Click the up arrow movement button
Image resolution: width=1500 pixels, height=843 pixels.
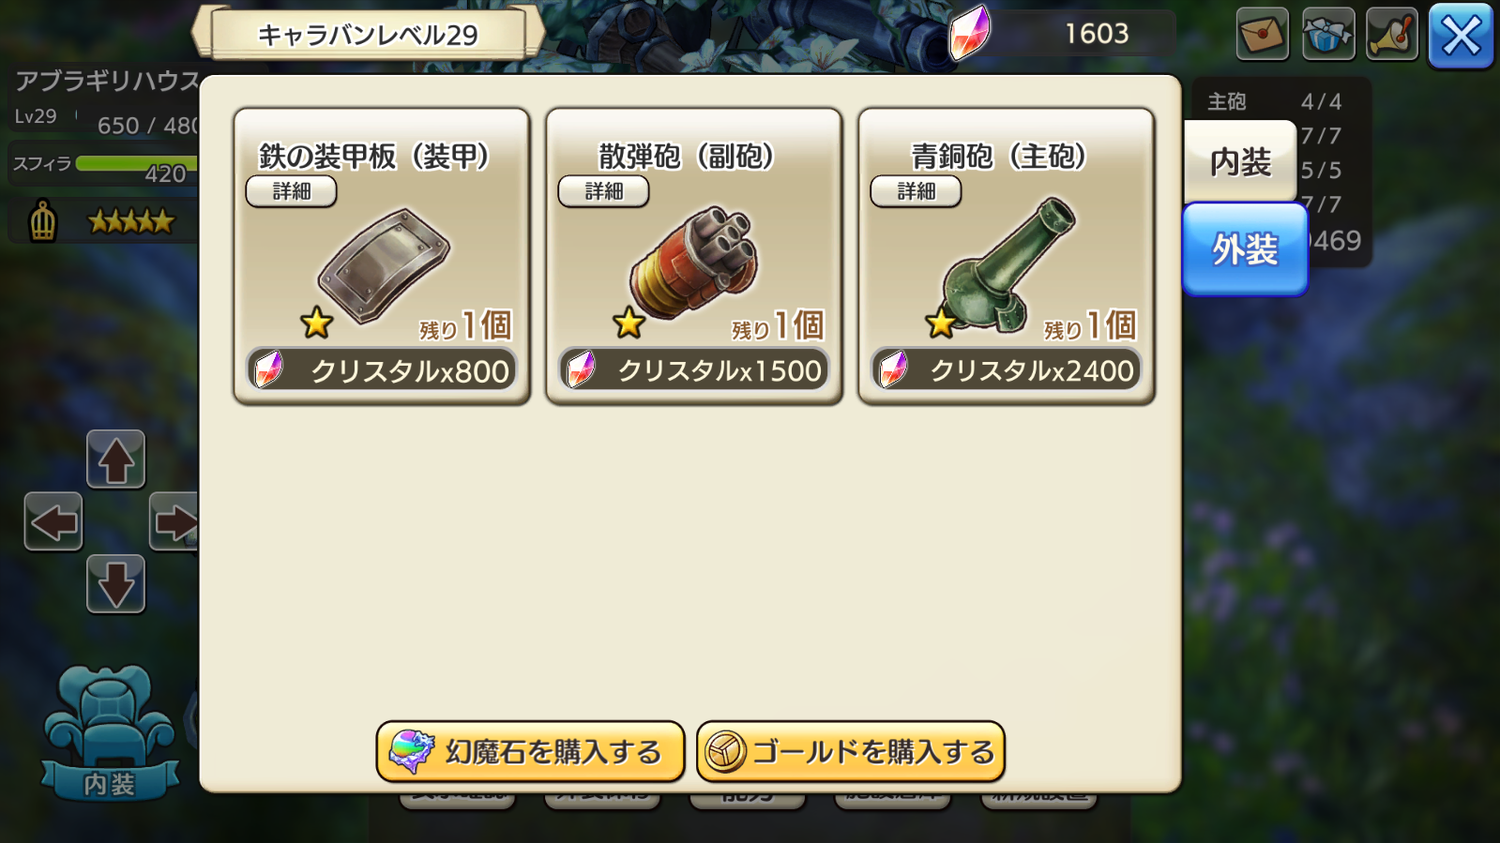pos(115,459)
